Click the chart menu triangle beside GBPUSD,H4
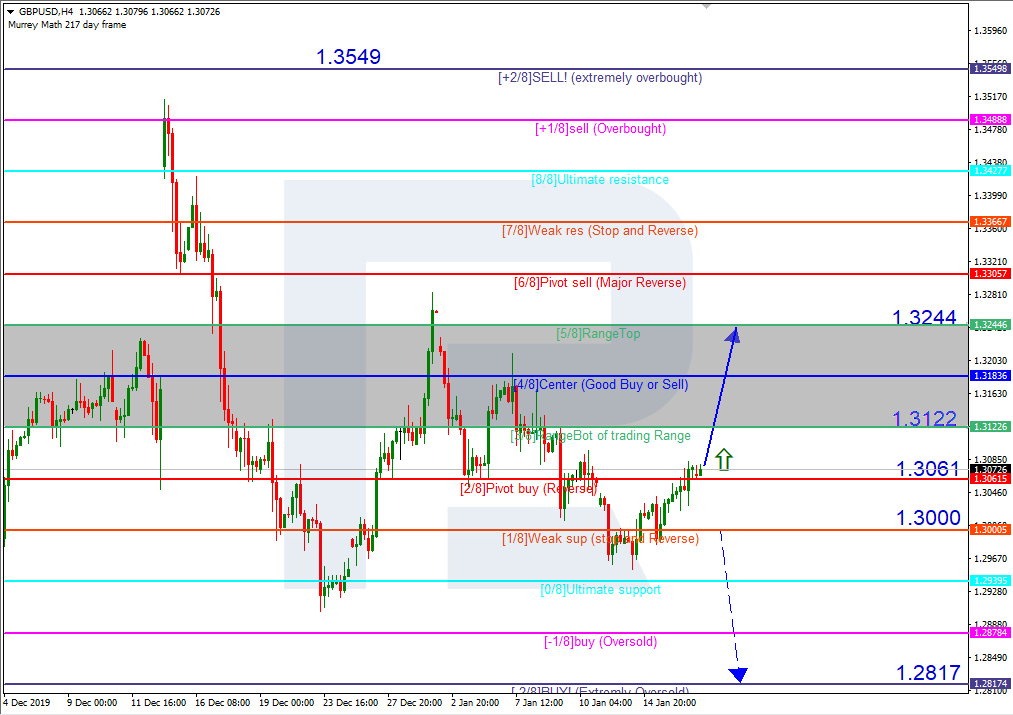This screenshot has width=1013, height=715. click(10, 12)
